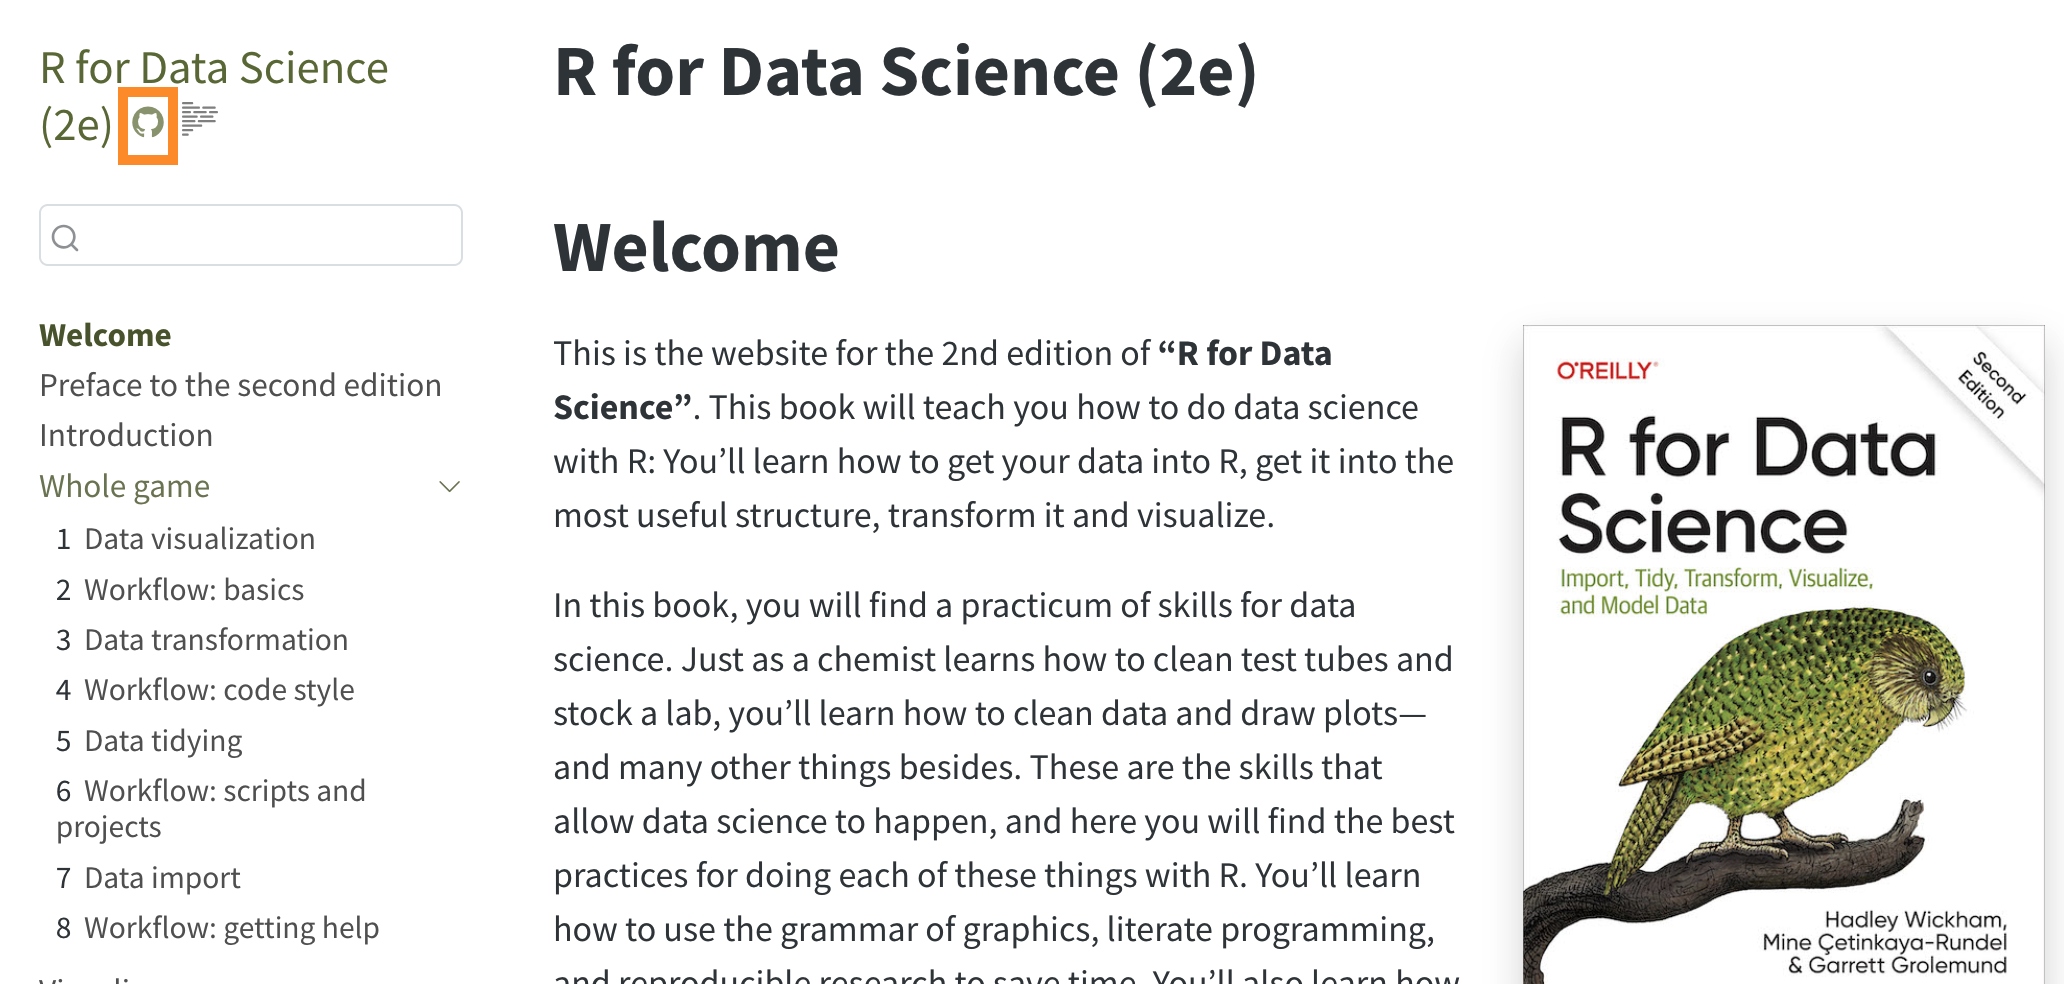Open the GitHub repository icon

point(148,124)
